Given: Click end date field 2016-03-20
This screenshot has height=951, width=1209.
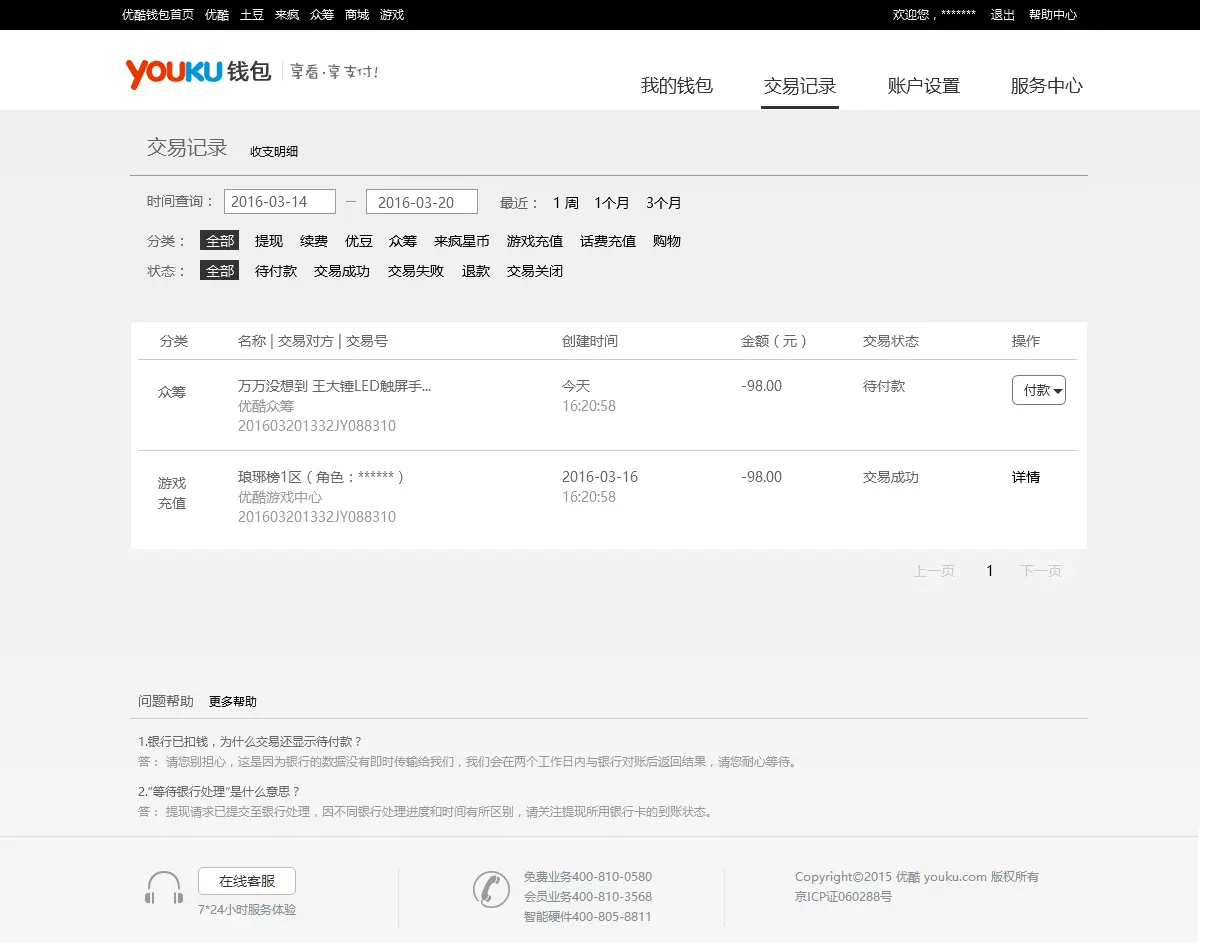Looking at the screenshot, I should 422,202.
